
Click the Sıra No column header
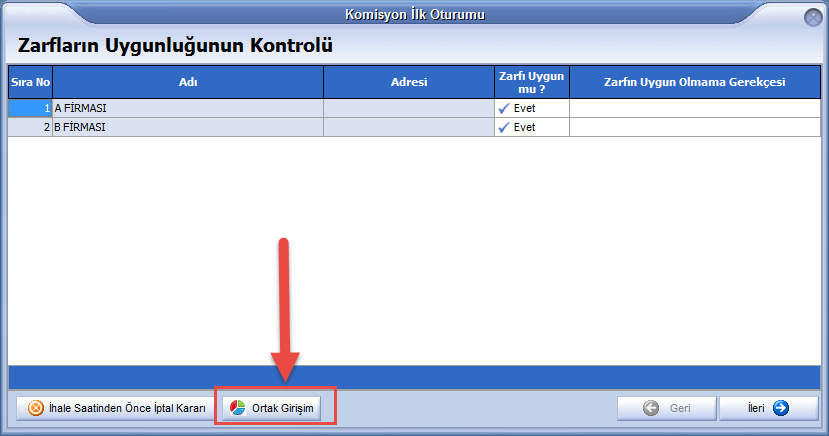tap(30, 83)
